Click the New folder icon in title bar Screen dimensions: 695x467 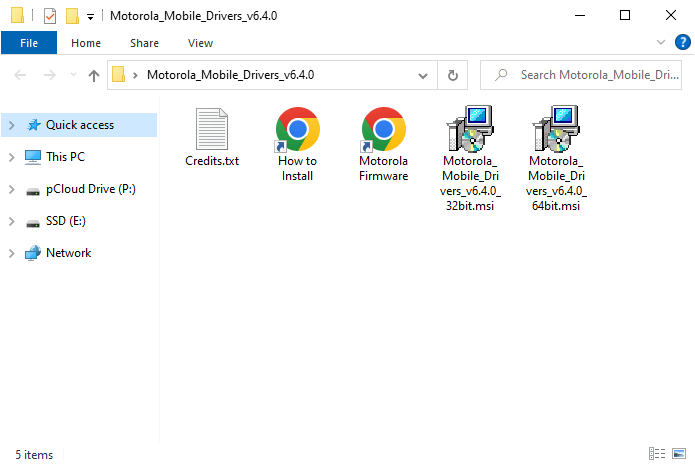(72, 16)
